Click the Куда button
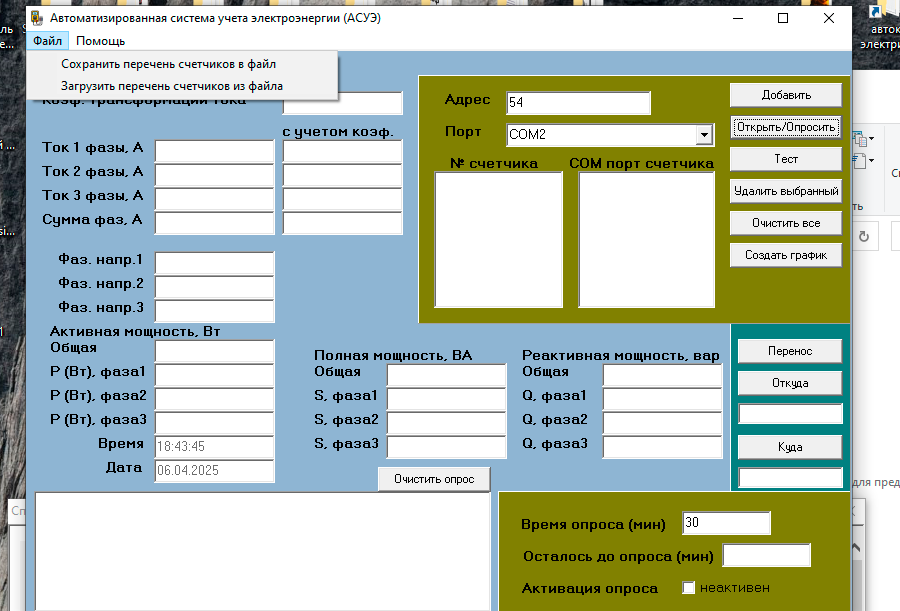900x611 pixels. (790, 447)
